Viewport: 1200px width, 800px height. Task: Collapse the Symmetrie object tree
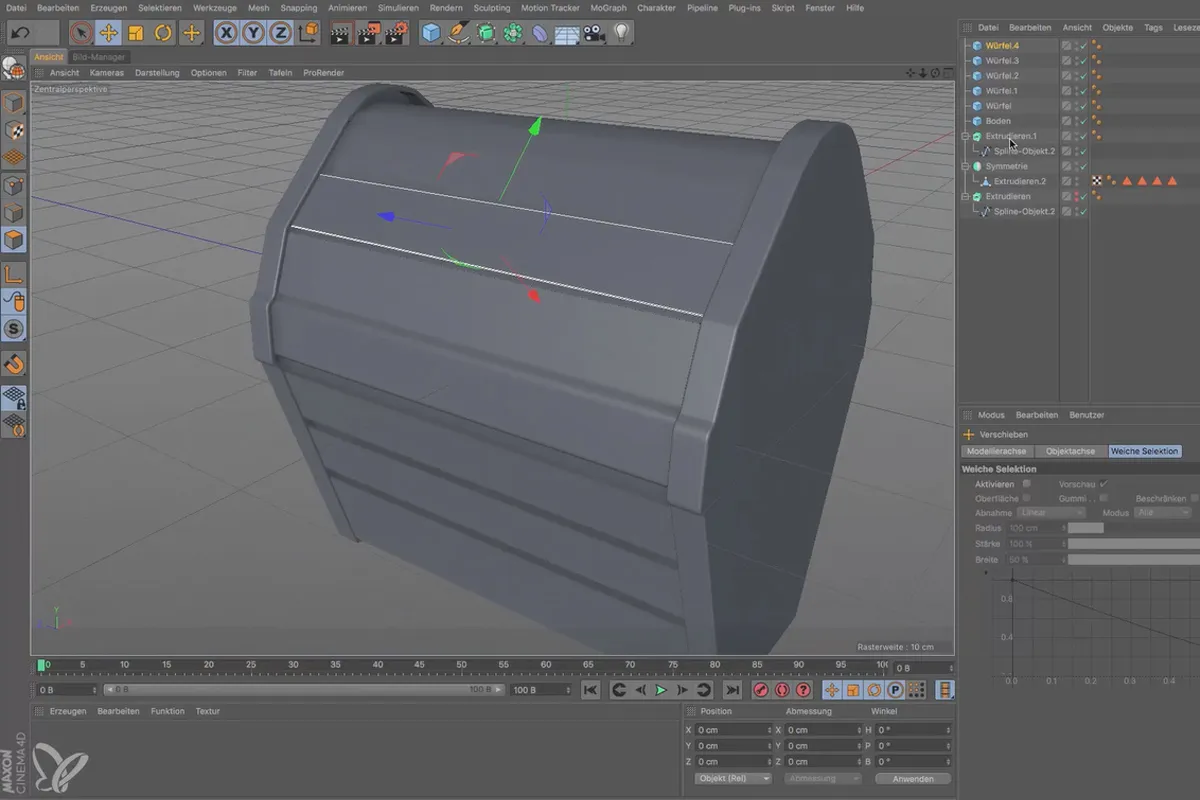pyautogui.click(x=965, y=166)
